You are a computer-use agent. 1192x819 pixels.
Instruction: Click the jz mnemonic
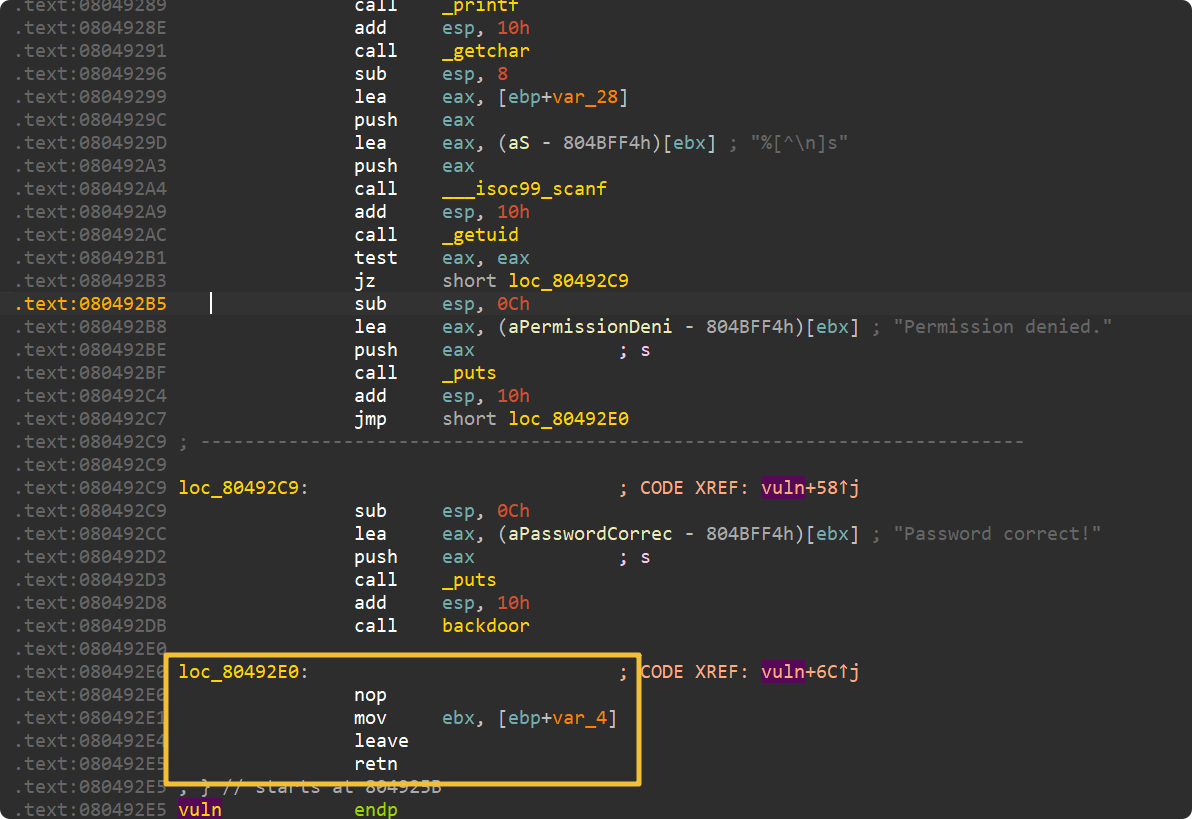tap(365, 281)
